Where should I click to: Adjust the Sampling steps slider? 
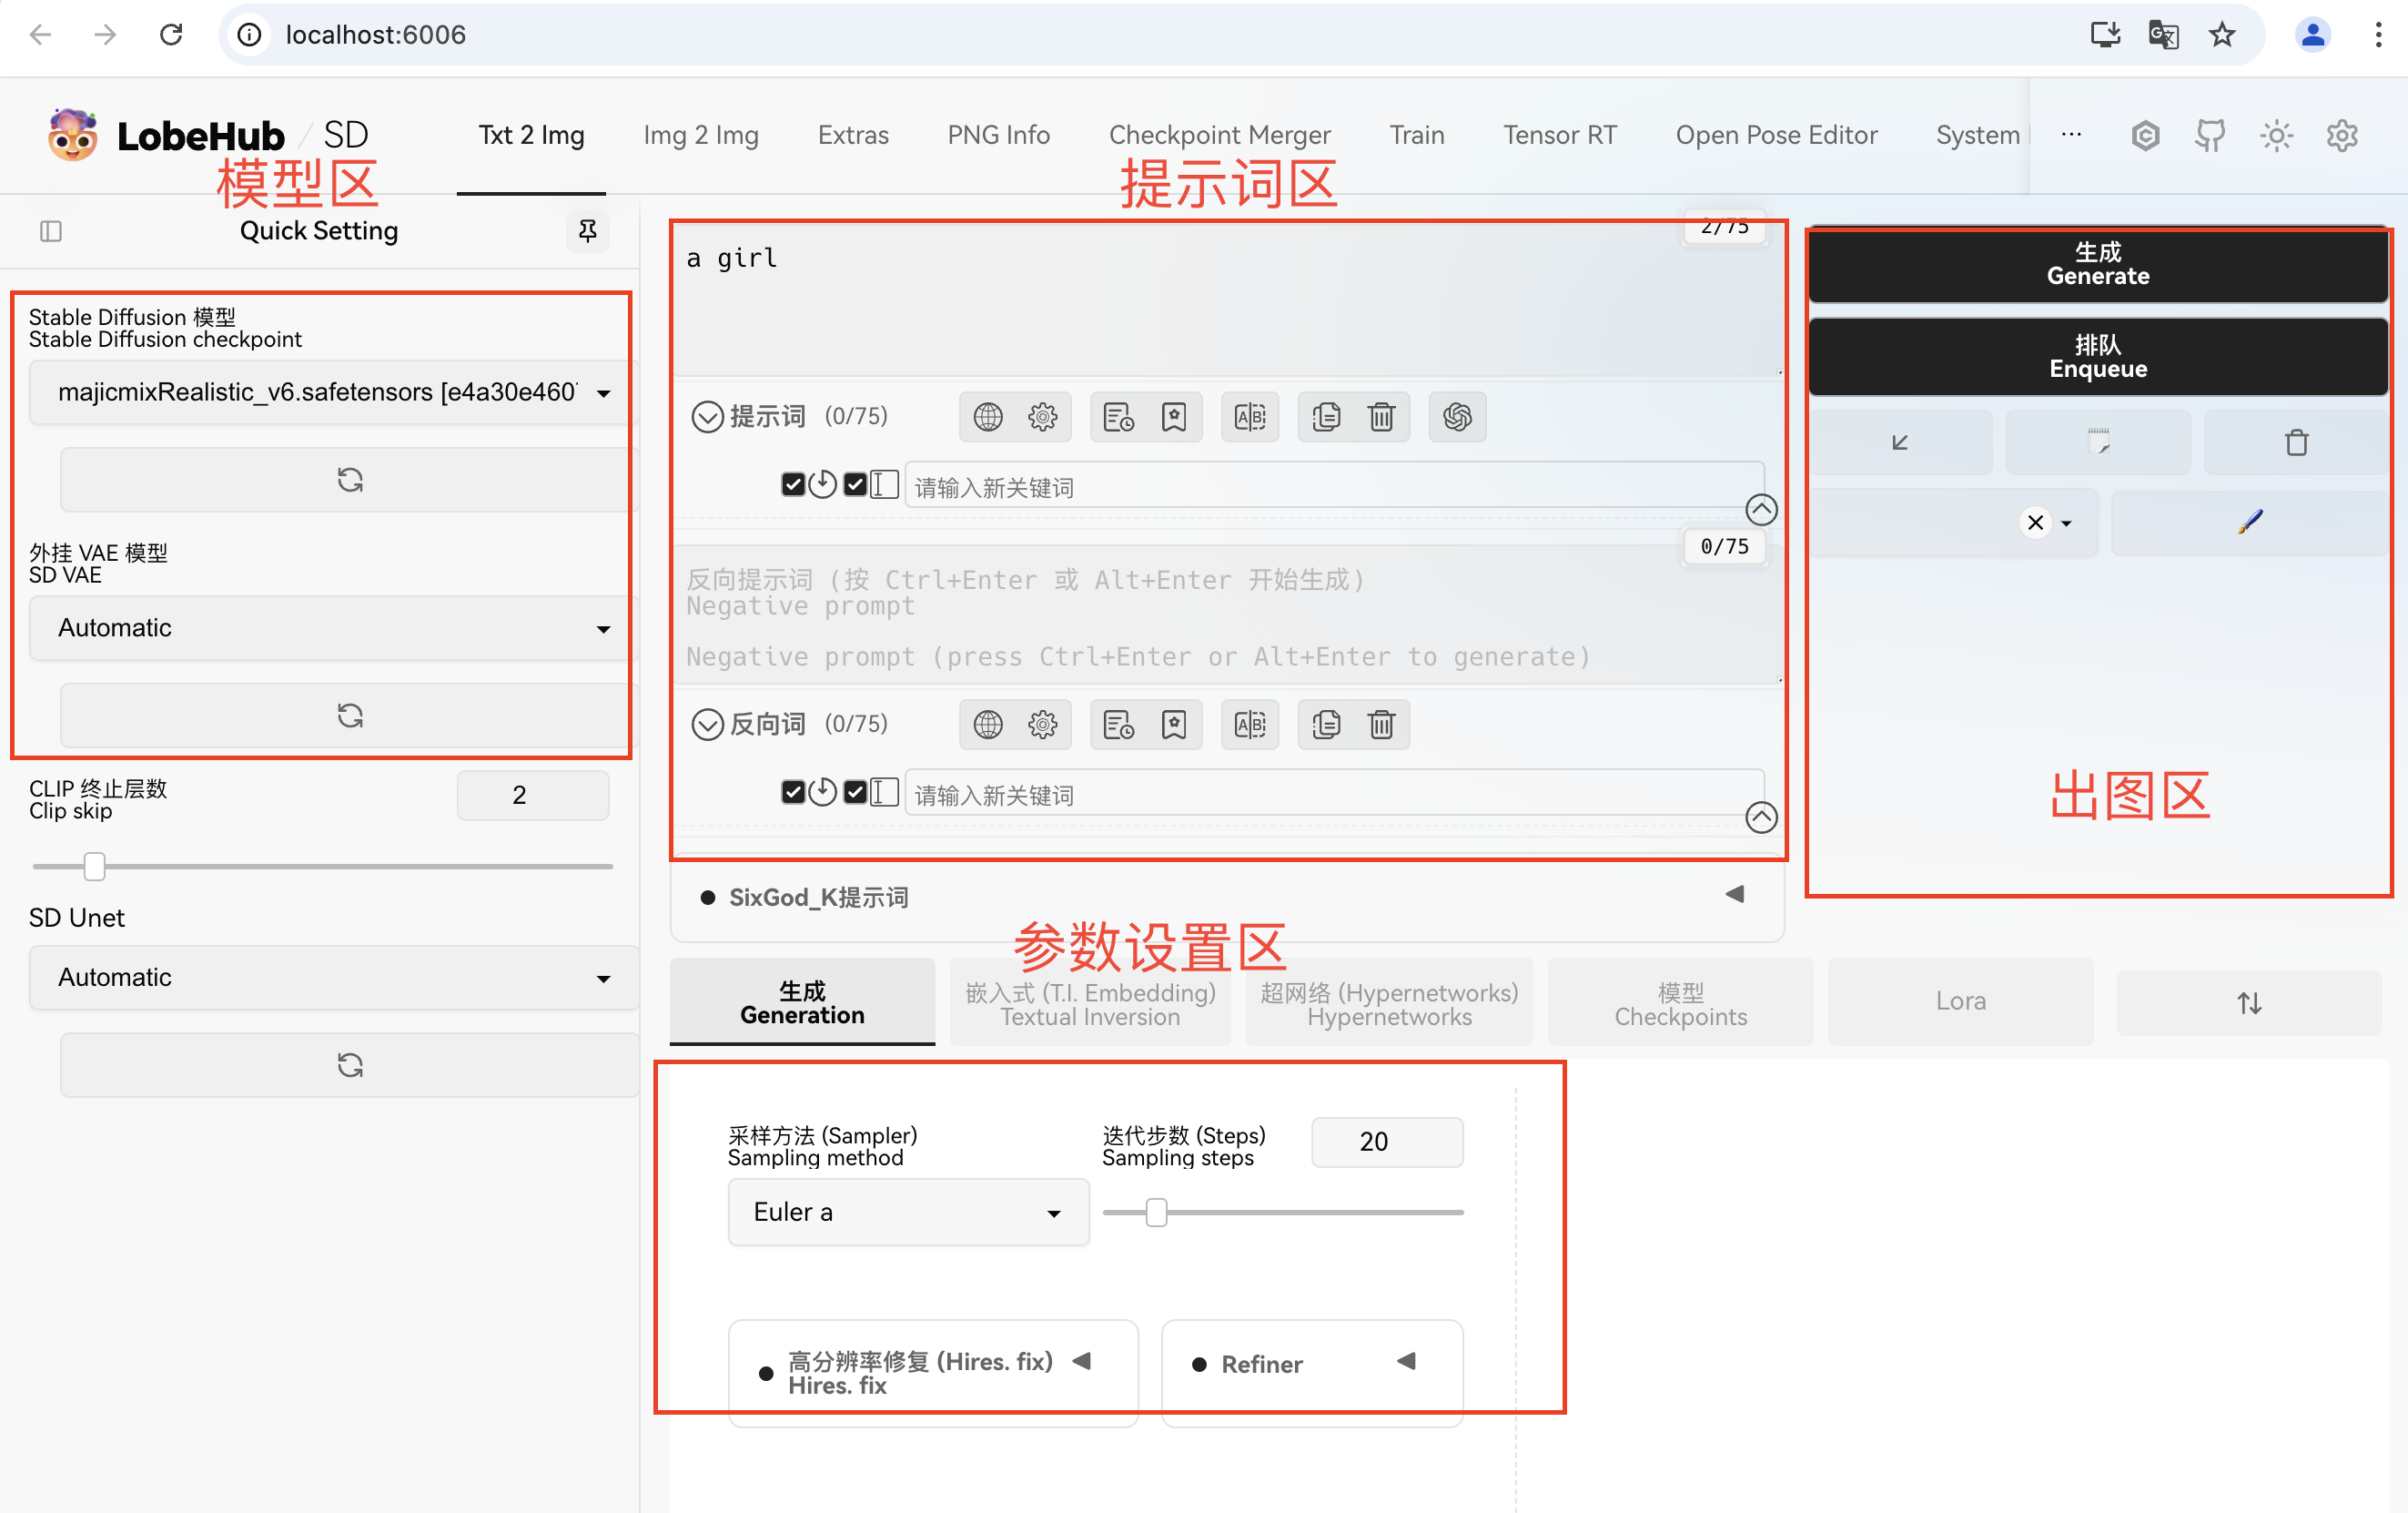click(1283, 1212)
